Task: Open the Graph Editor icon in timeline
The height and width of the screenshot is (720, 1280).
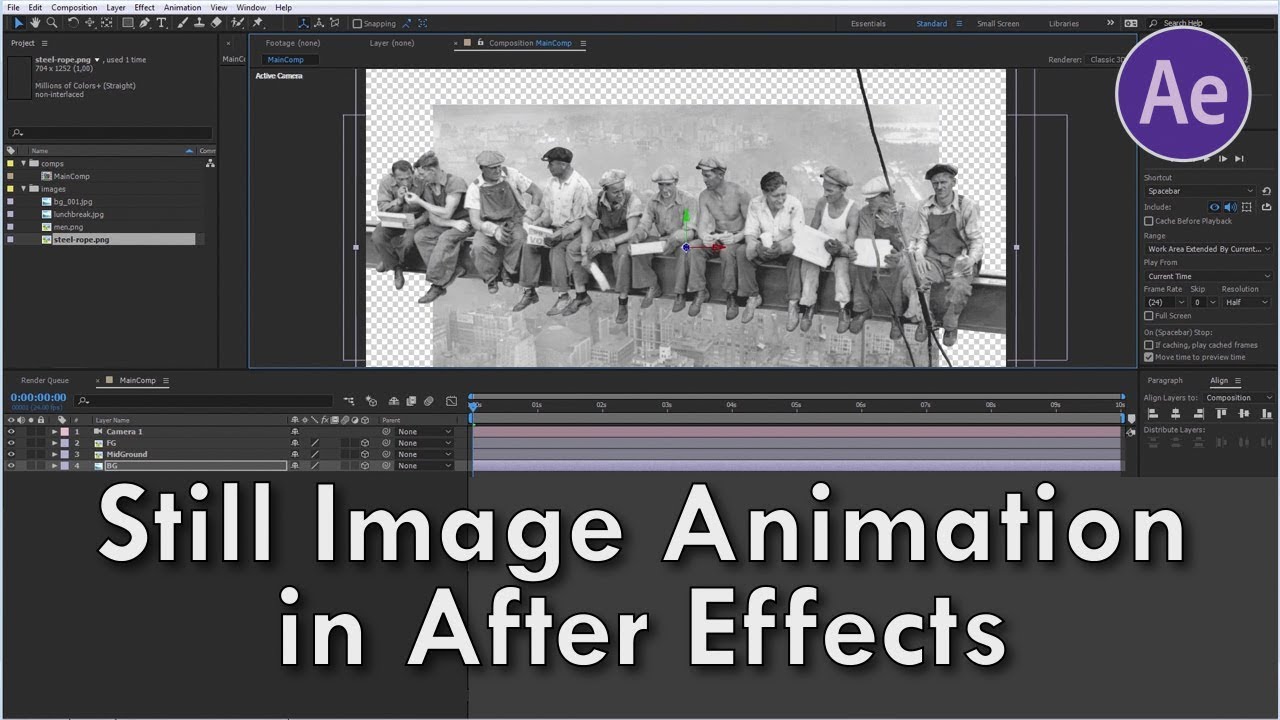Action: tap(451, 401)
